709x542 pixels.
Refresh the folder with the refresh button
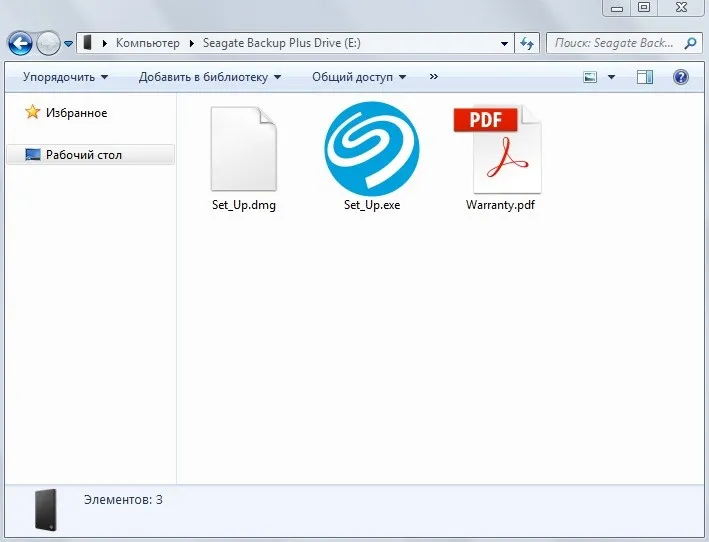point(527,43)
